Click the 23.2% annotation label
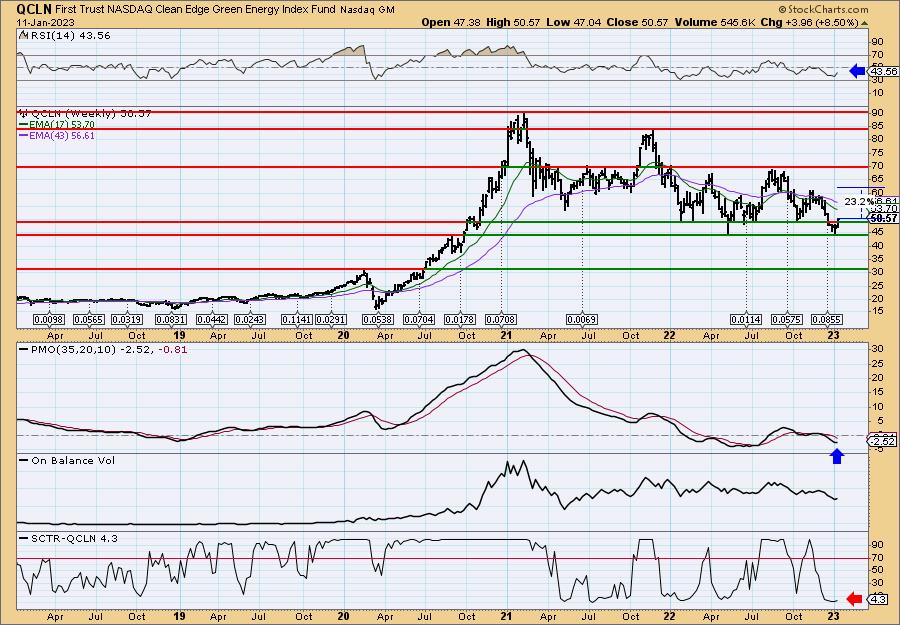Viewport: 900px width, 625px height. 857,202
